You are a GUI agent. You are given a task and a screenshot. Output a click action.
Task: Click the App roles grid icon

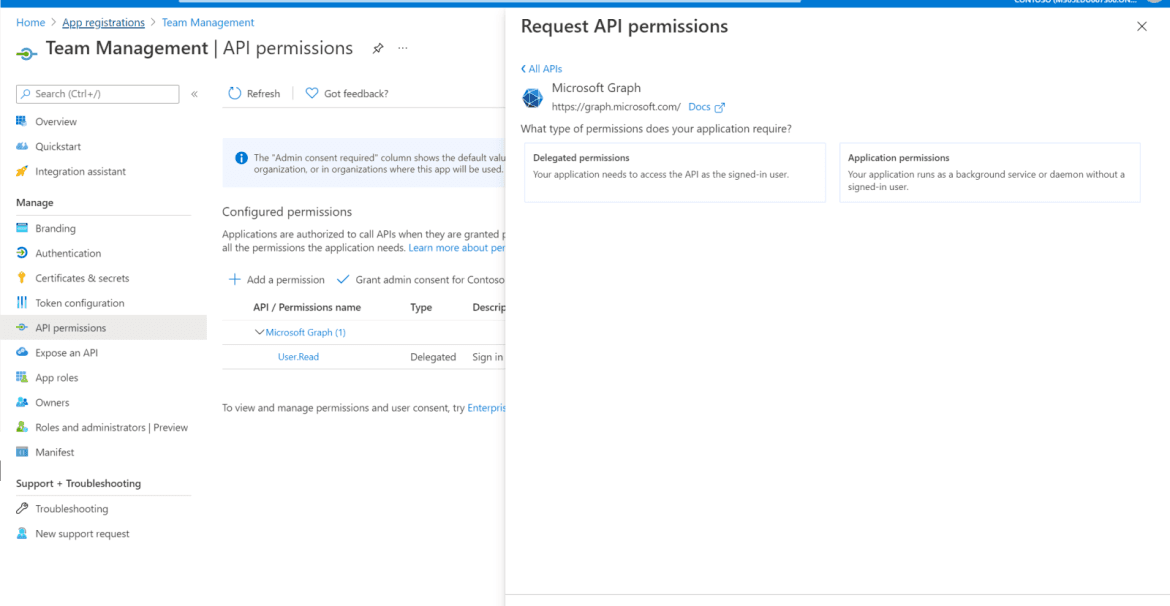(x=22, y=378)
